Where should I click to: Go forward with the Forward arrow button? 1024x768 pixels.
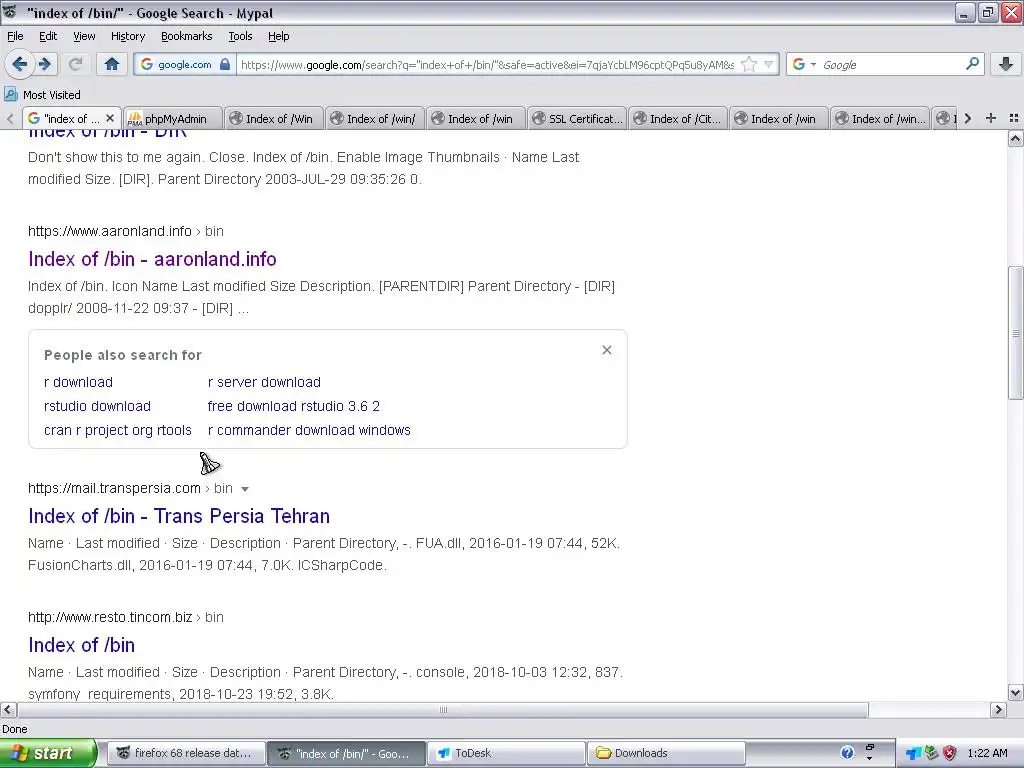tap(45, 64)
